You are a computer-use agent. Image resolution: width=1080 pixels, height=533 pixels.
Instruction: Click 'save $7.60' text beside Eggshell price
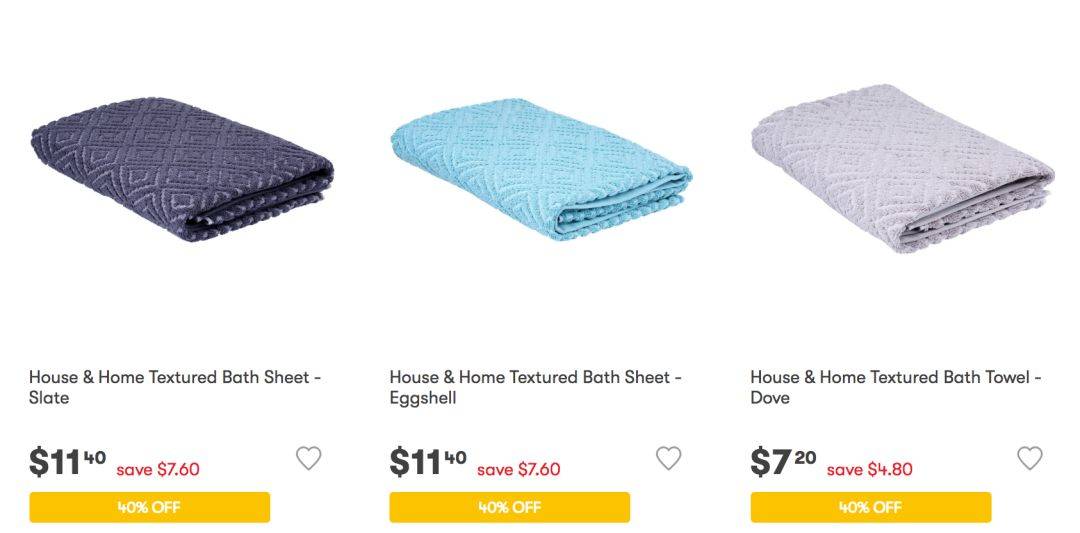[x=519, y=470]
